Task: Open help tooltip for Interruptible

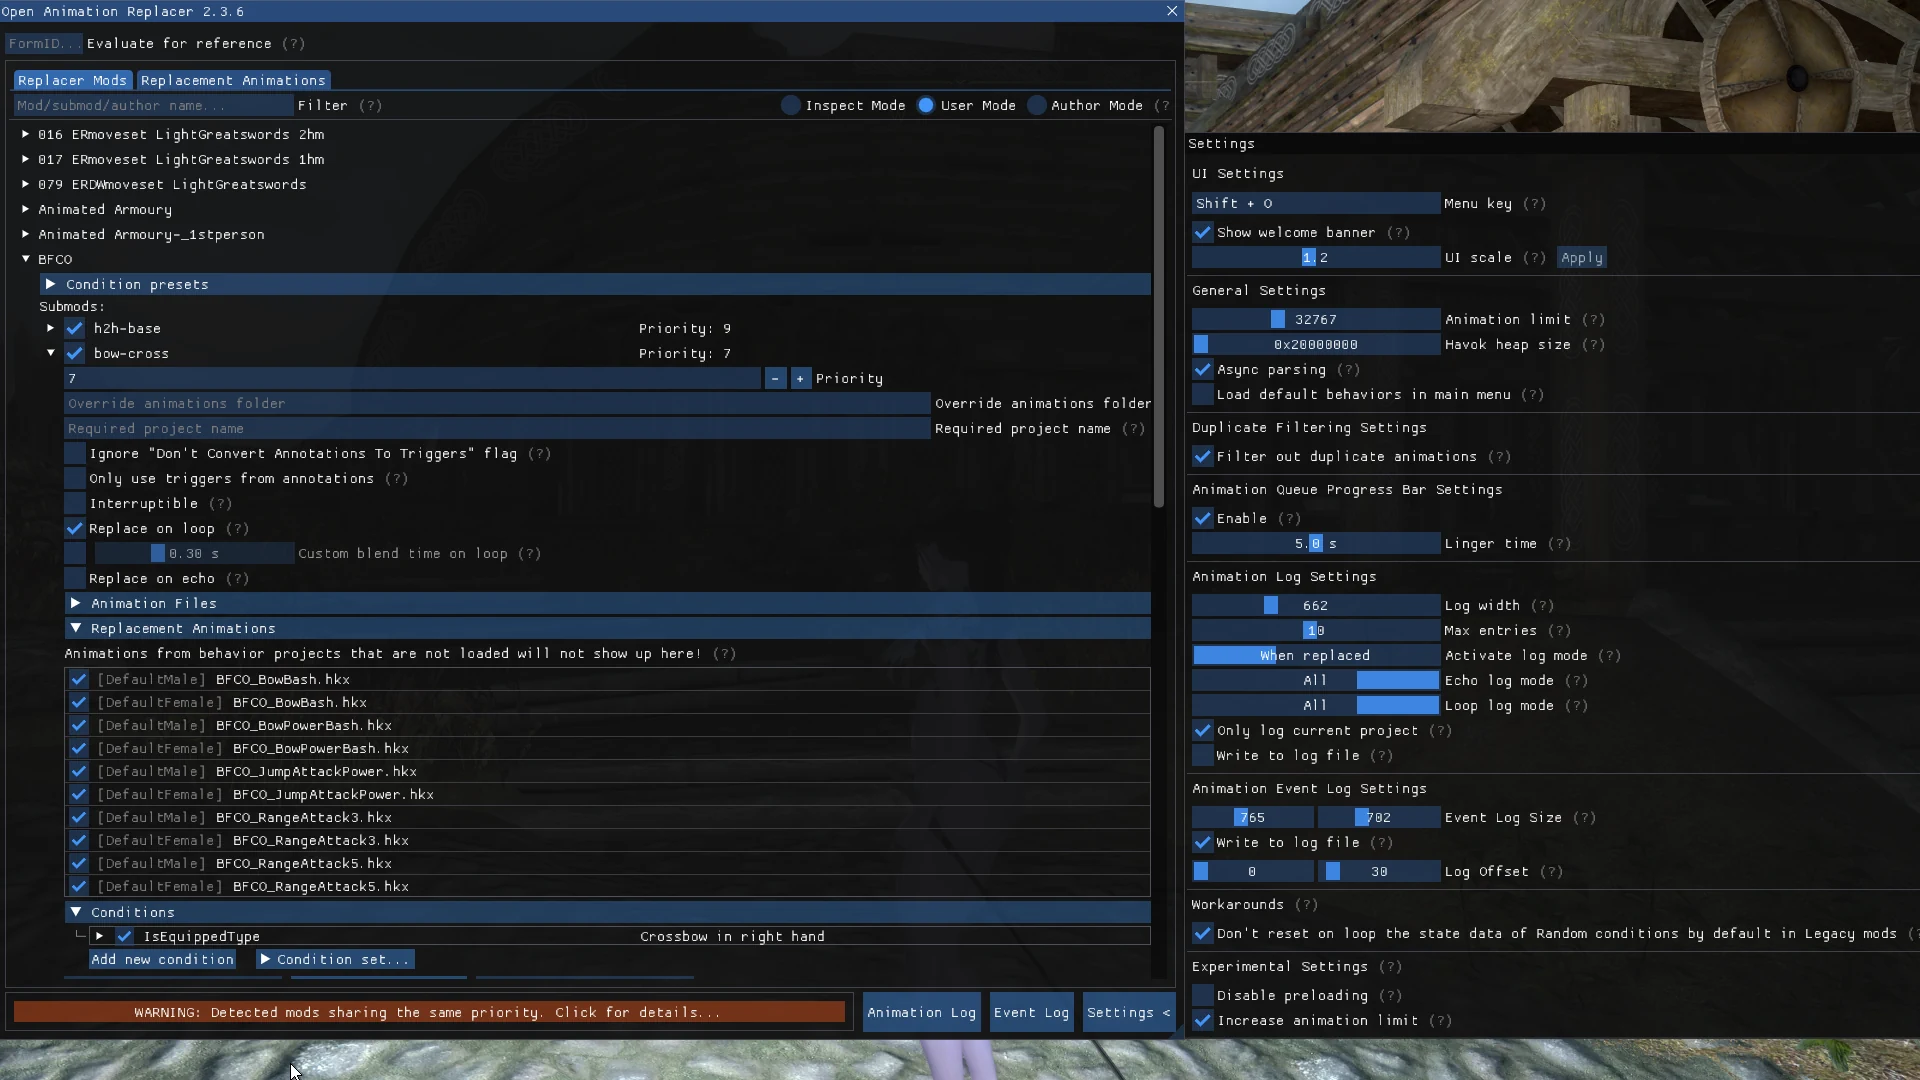Action: (x=221, y=504)
